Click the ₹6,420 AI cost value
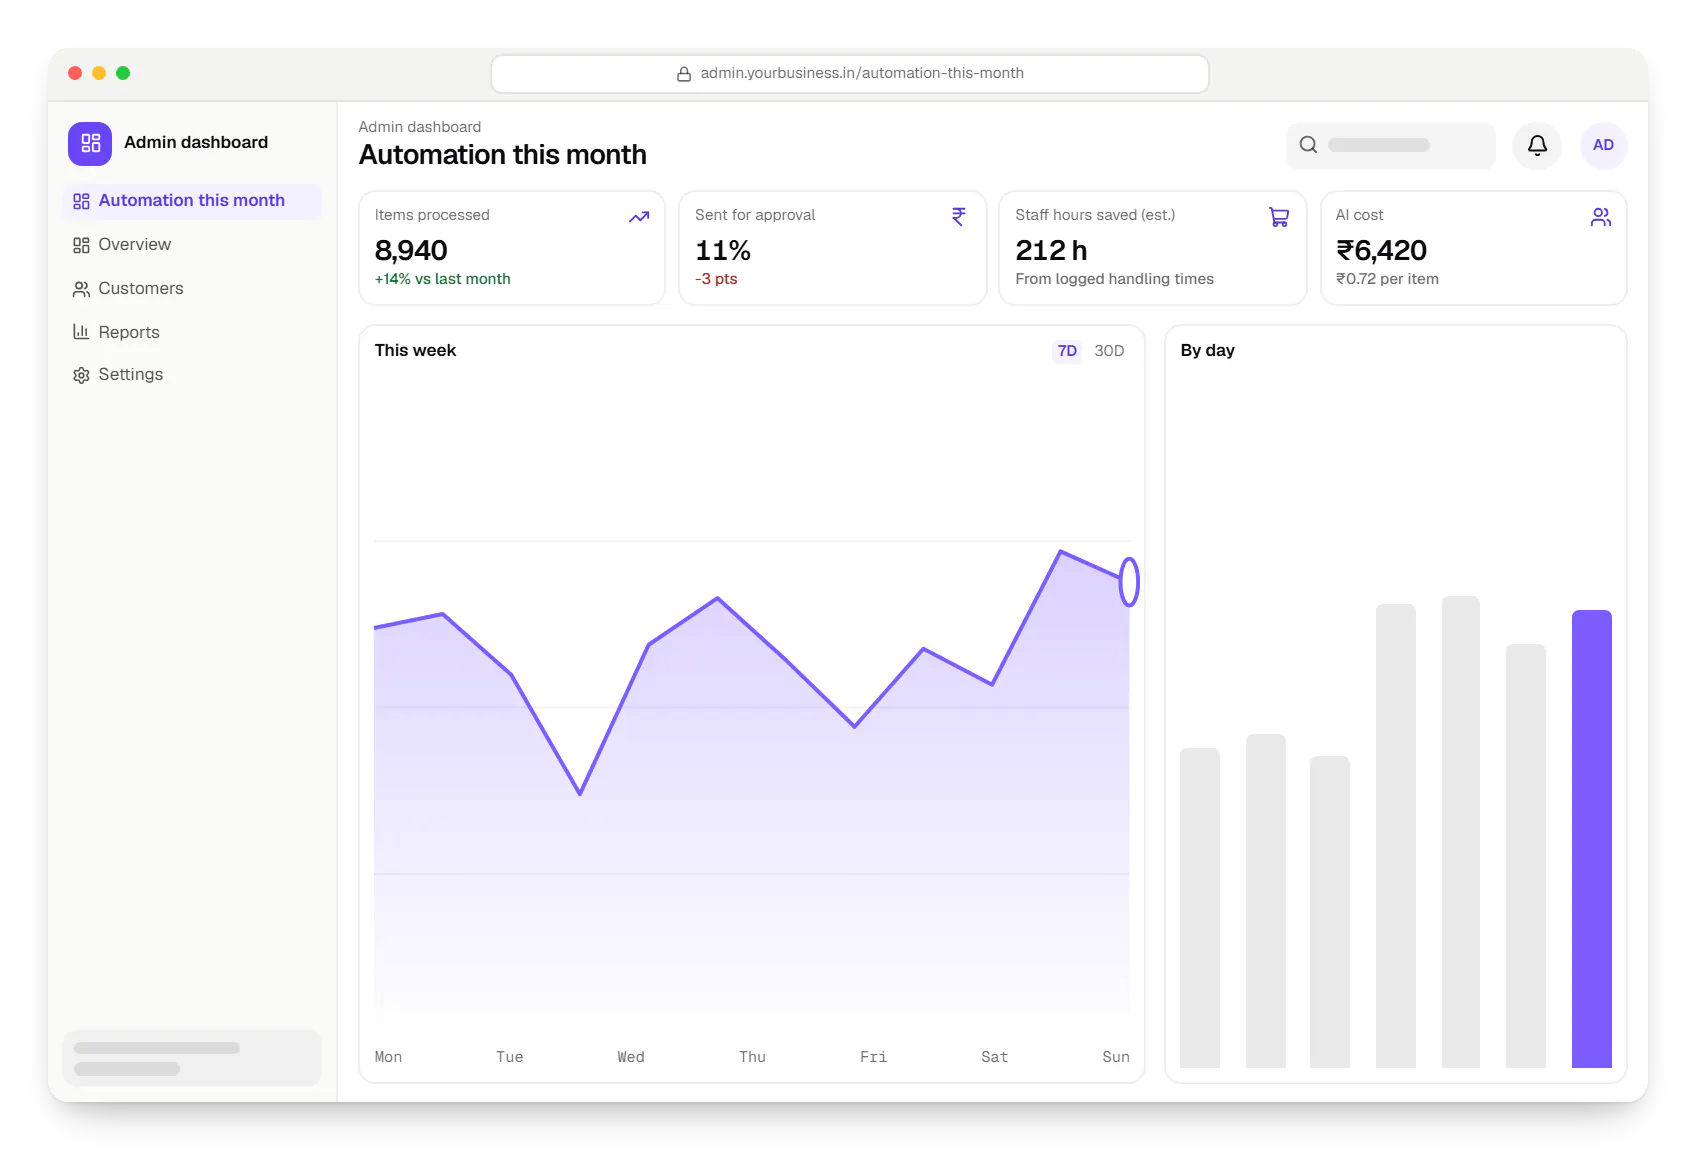1696x1150 pixels. pos(1381,250)
